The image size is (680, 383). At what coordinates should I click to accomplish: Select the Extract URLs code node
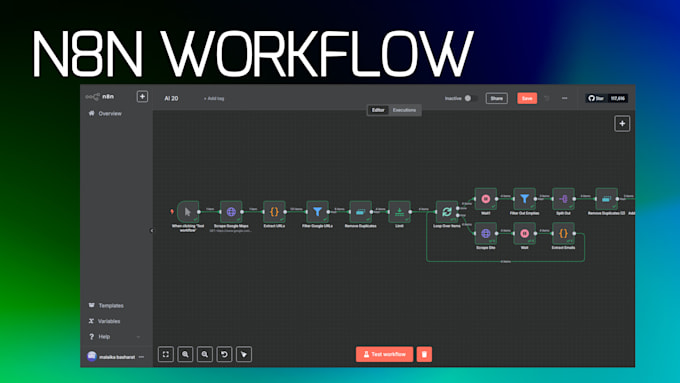(x=274, y=212)
